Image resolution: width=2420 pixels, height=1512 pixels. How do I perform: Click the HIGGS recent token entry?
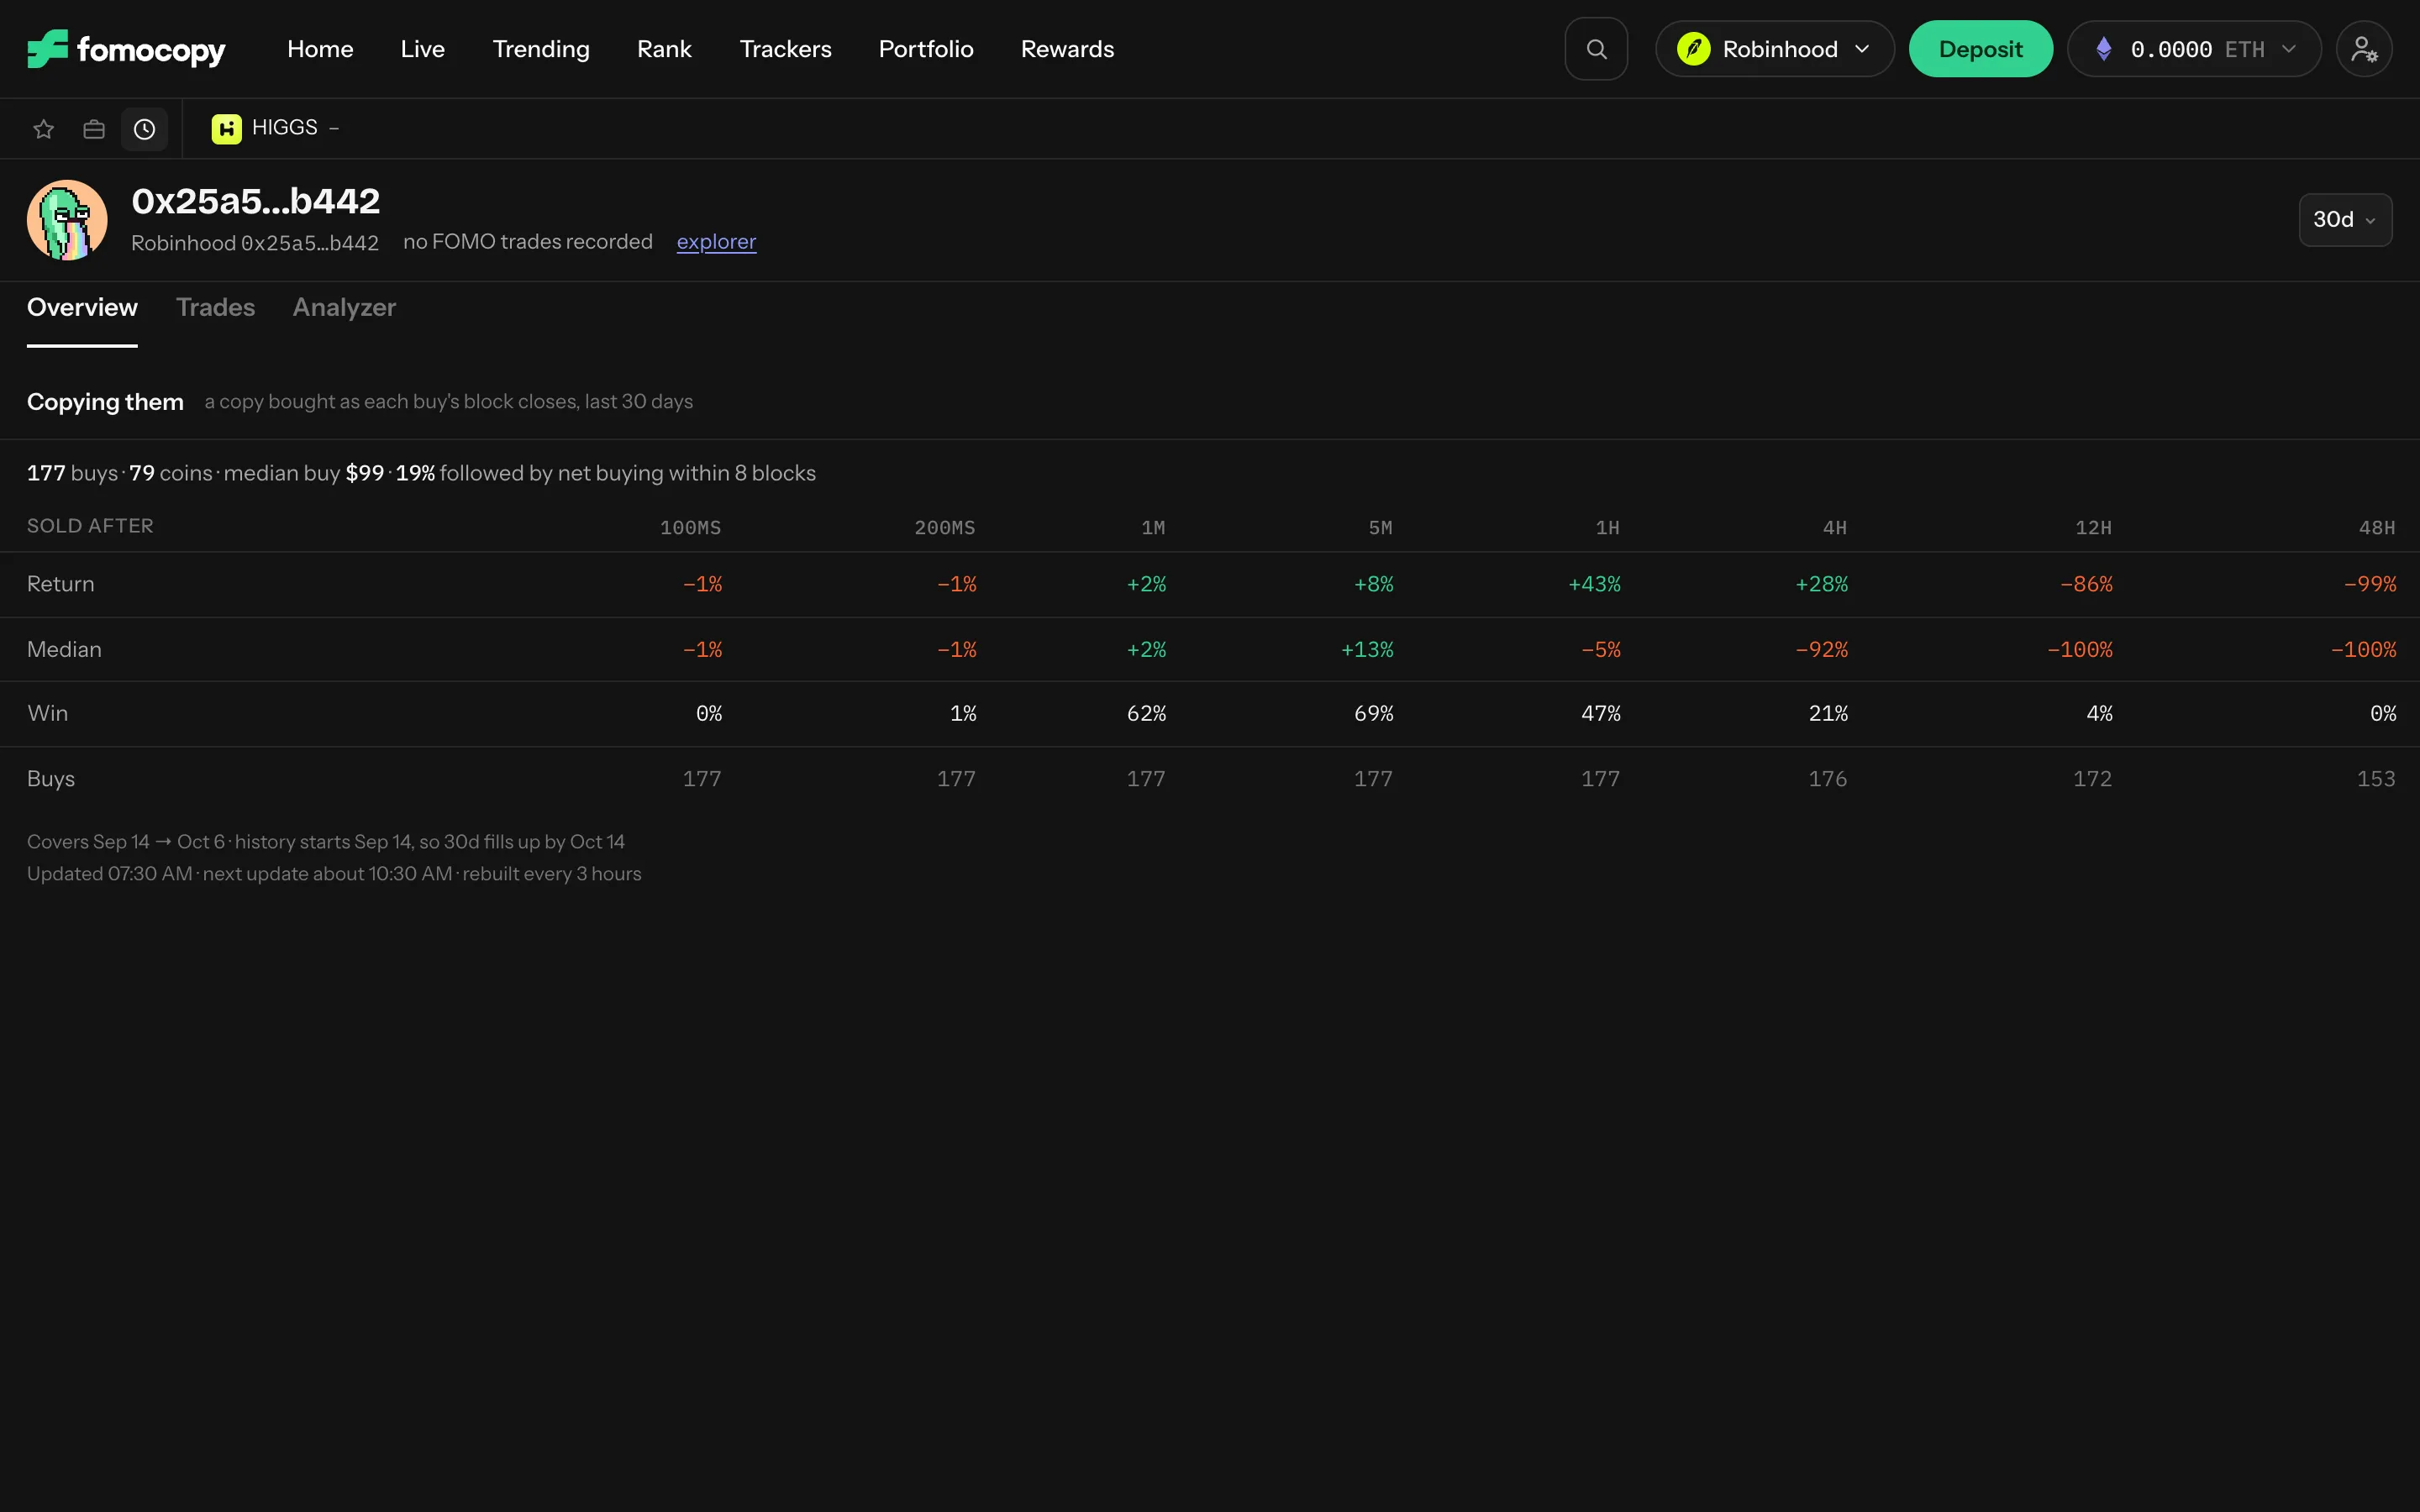pos(276,128)
